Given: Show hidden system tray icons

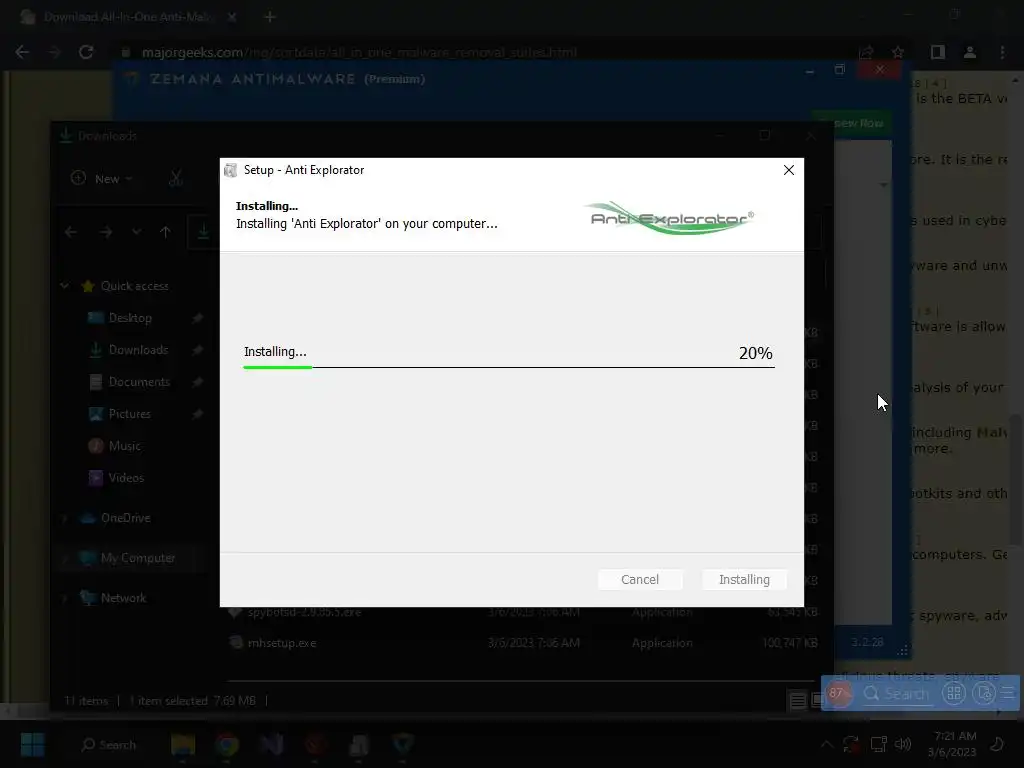Looking at the screenshot, I should click(x=827, y=744).
